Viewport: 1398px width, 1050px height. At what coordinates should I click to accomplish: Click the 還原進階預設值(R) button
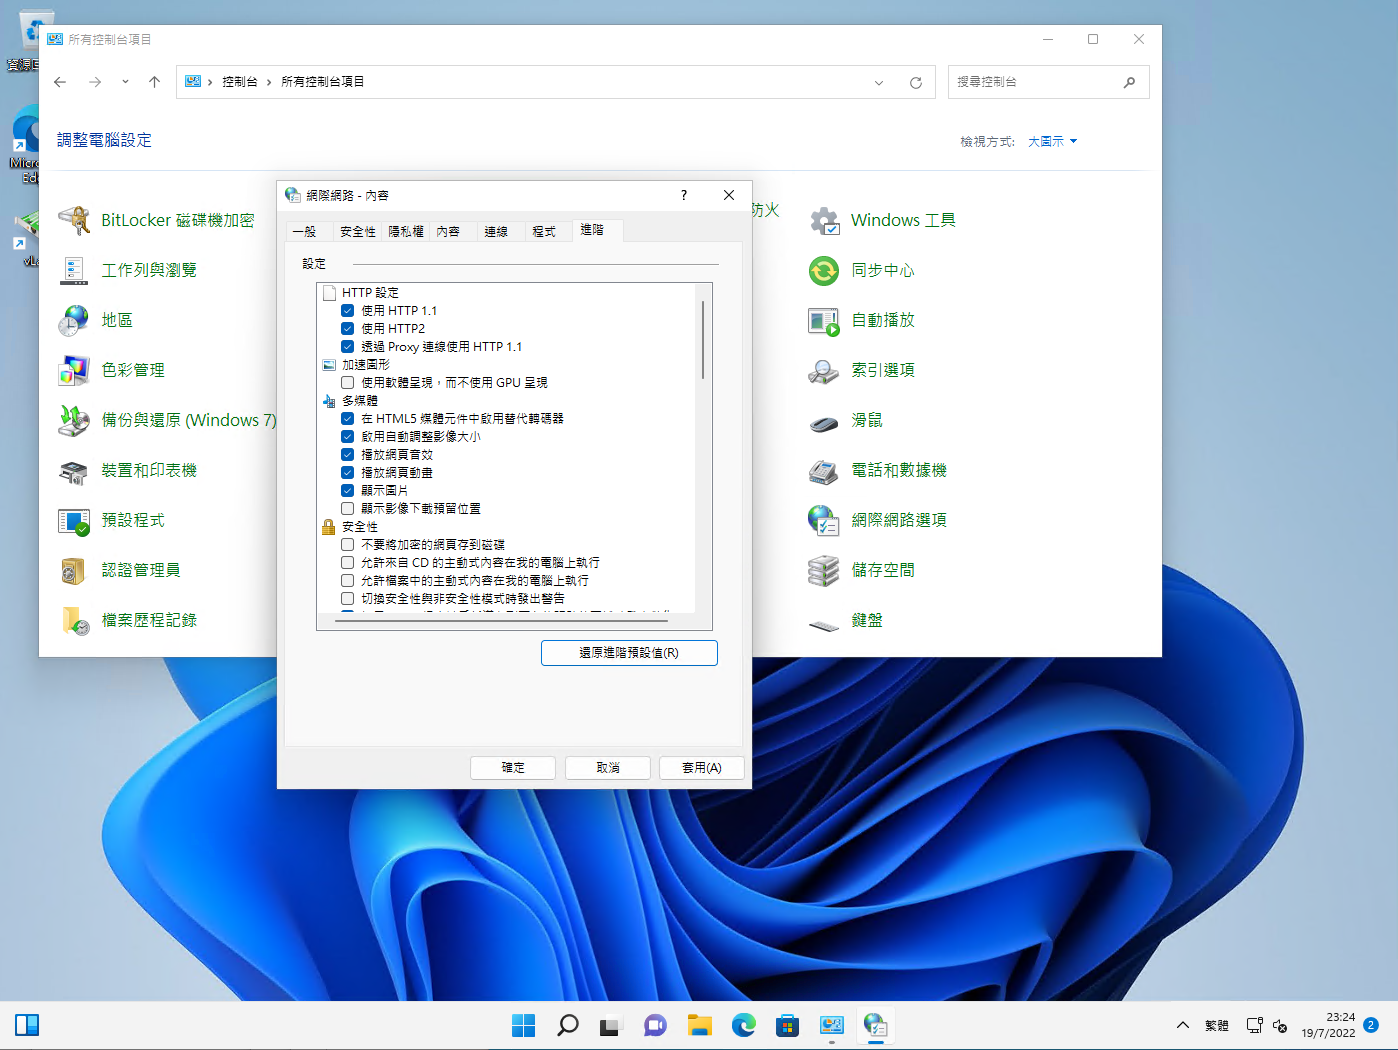coord(629,653)
